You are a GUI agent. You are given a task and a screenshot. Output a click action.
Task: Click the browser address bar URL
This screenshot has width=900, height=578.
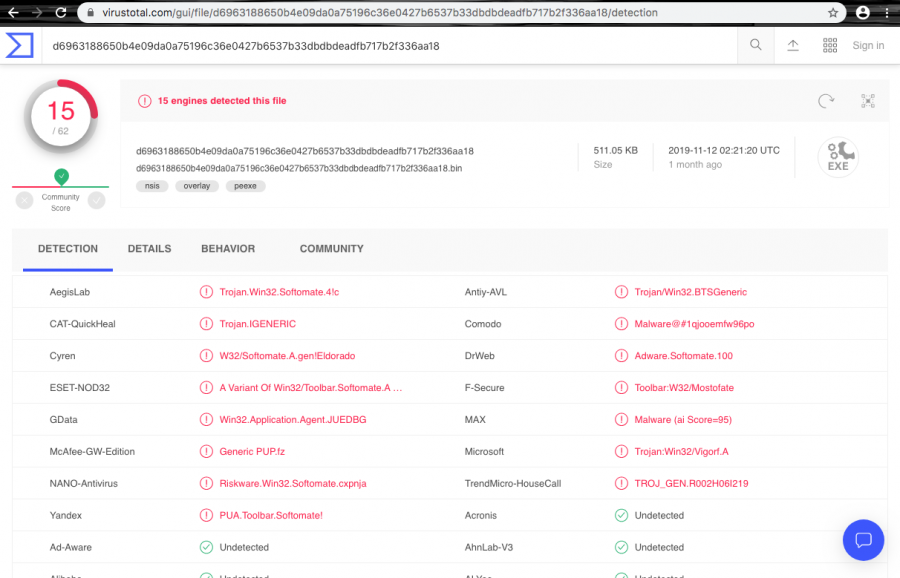(x=380, y=13)
